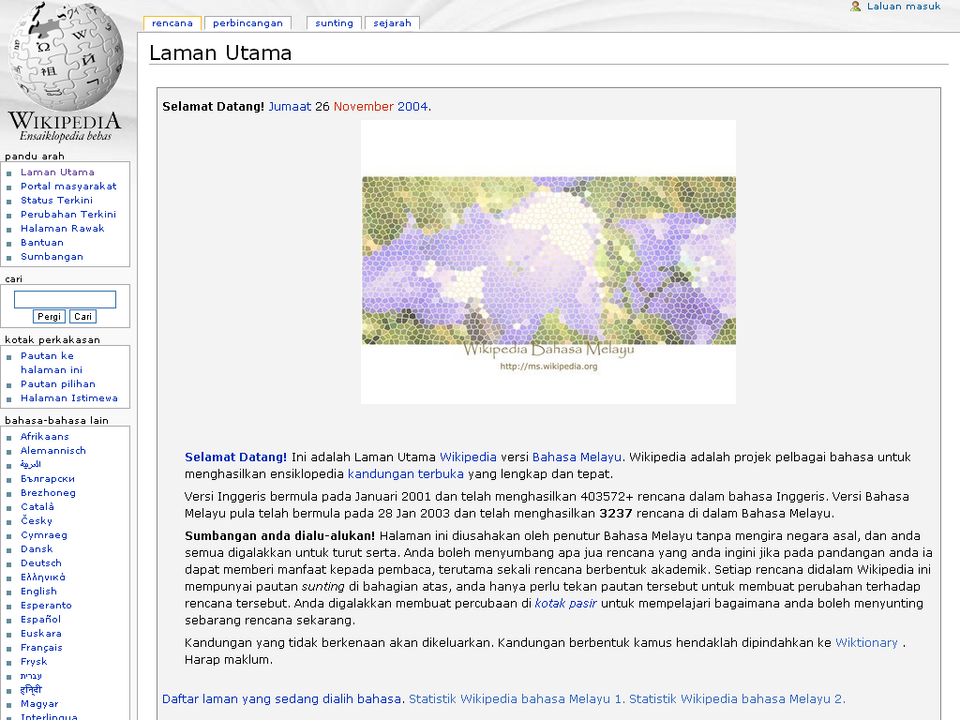Viewport: 960px width, 720px height.
Task: Visit the Wiktionary link
Action: (866, 643)
